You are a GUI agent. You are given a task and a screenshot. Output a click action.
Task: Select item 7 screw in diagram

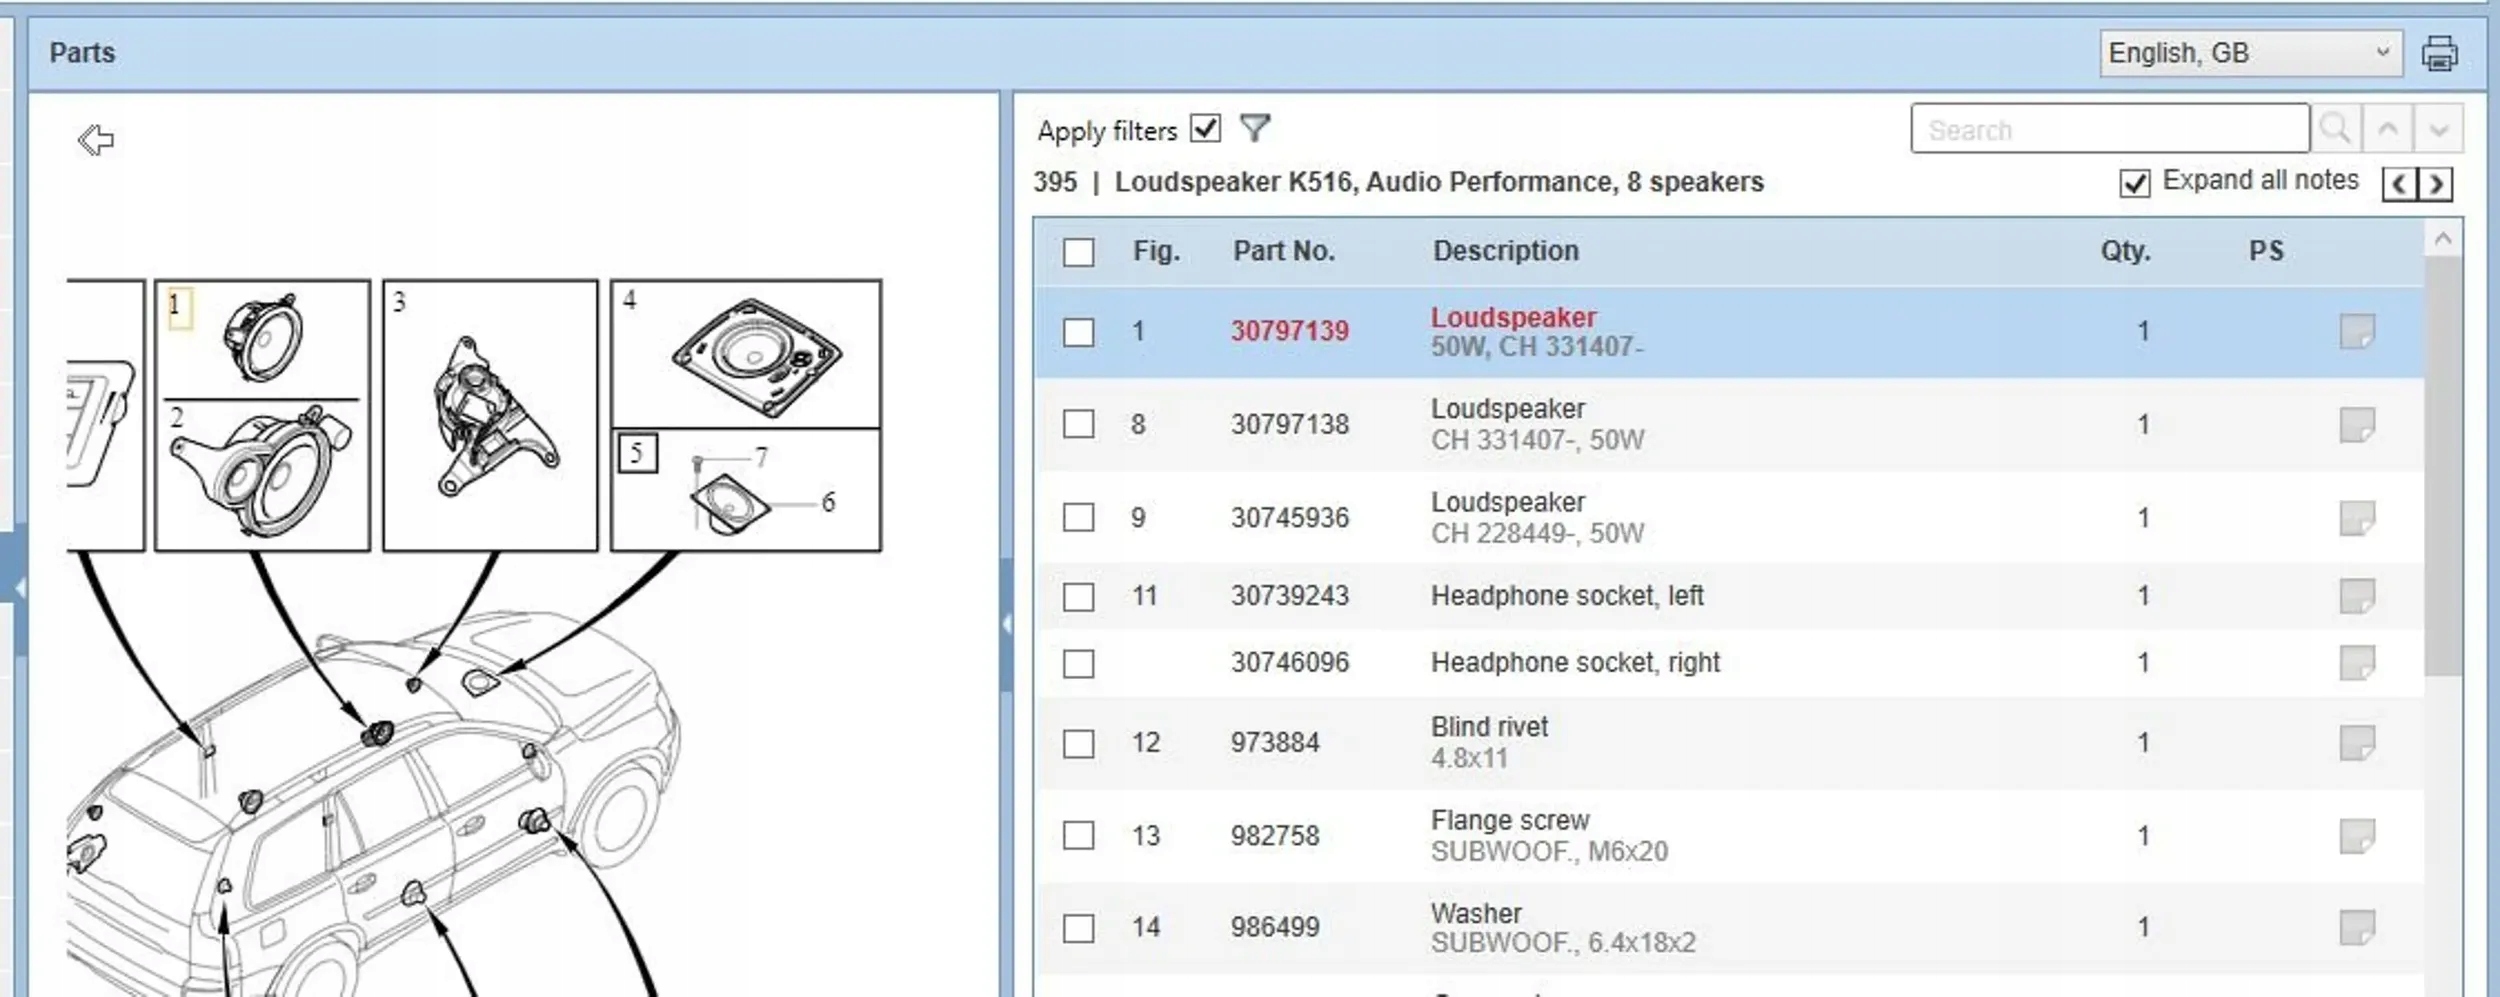click(x=697, y=463)
